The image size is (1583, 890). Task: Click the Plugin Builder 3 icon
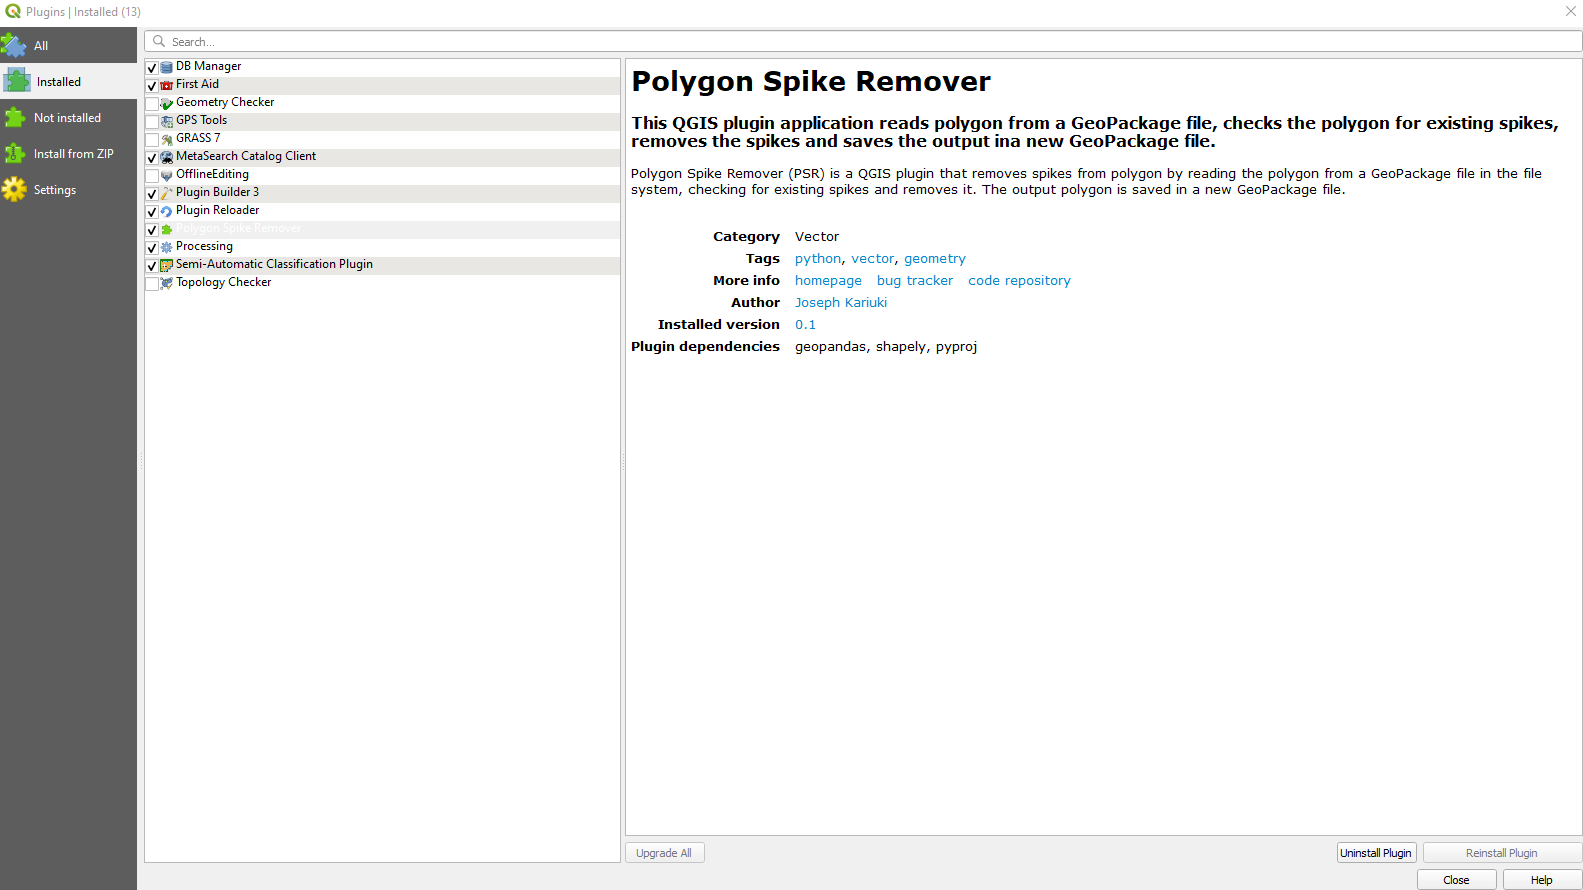click(x=167, y=193)
